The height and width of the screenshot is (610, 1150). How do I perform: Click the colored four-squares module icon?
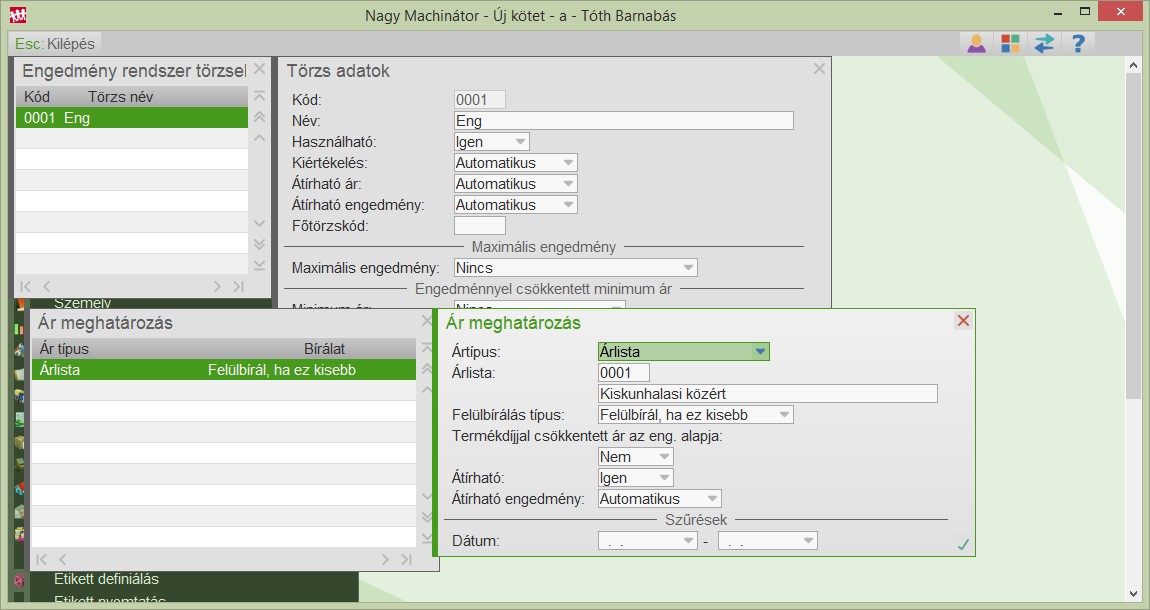click(x=1010, y=44)
